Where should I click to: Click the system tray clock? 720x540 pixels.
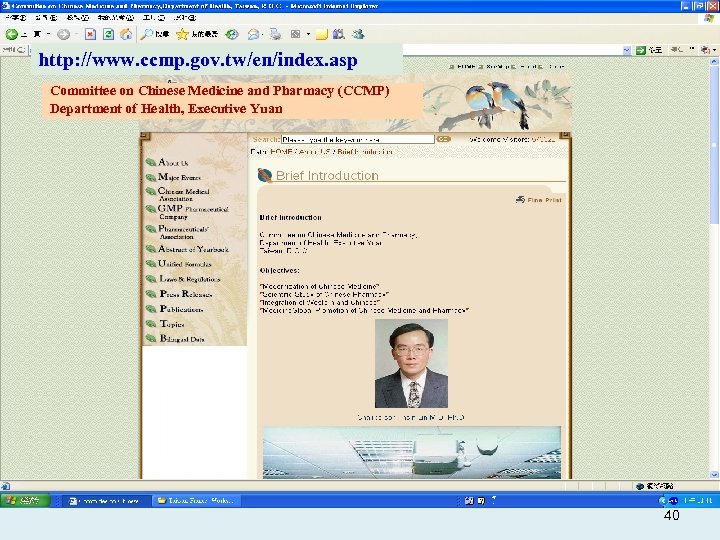tap(698, 501)
